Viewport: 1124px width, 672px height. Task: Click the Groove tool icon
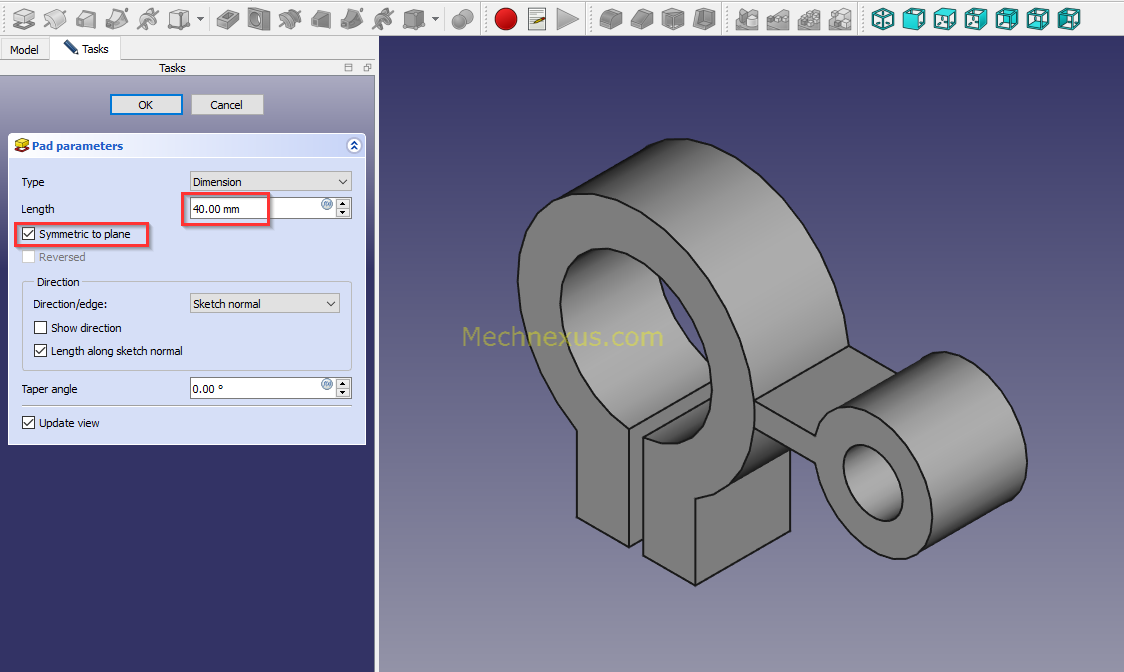tap(290, 18)
